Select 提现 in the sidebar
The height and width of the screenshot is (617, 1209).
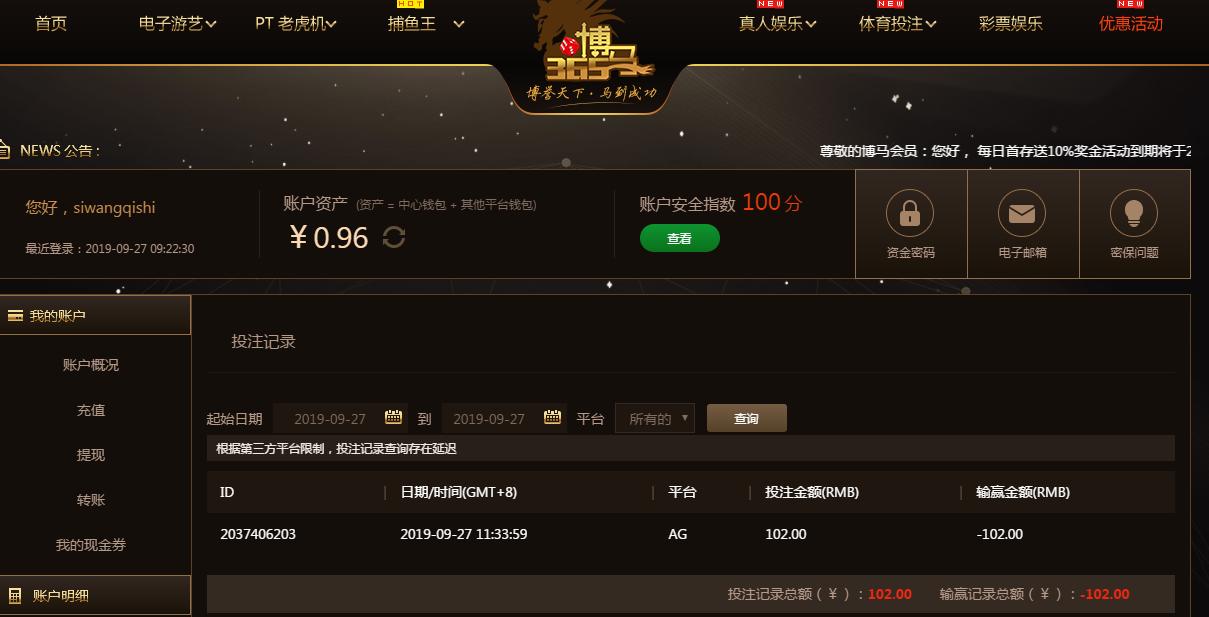coord(91,455)
